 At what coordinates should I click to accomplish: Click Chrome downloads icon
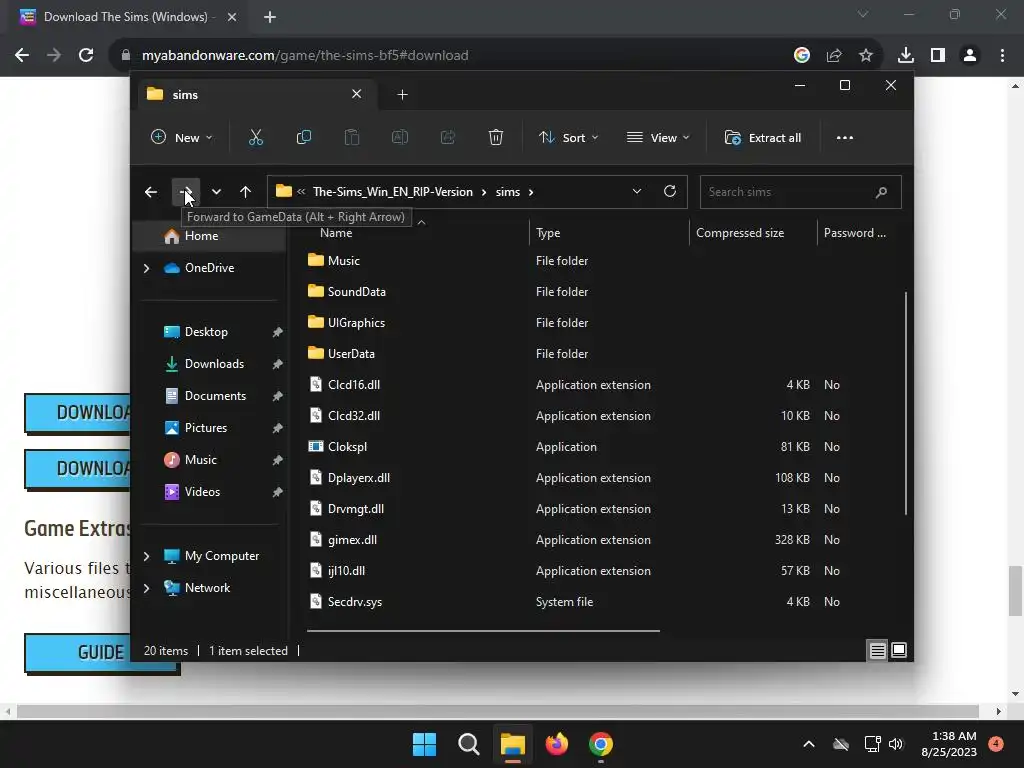[905, 56]
